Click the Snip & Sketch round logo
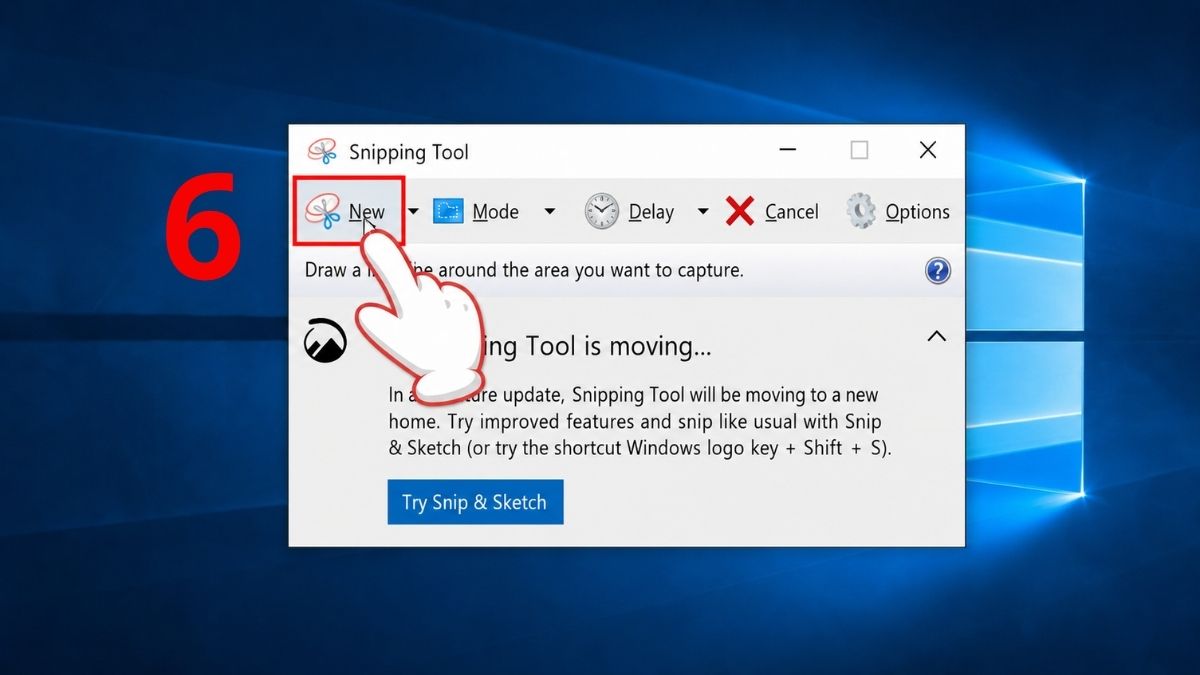The height and width of the screenshot is (675, 1200). point(325,341)
